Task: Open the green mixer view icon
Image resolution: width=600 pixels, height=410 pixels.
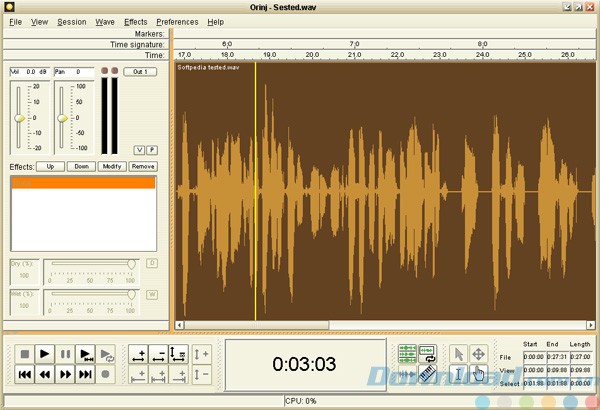Action: (x=407, y=354)
